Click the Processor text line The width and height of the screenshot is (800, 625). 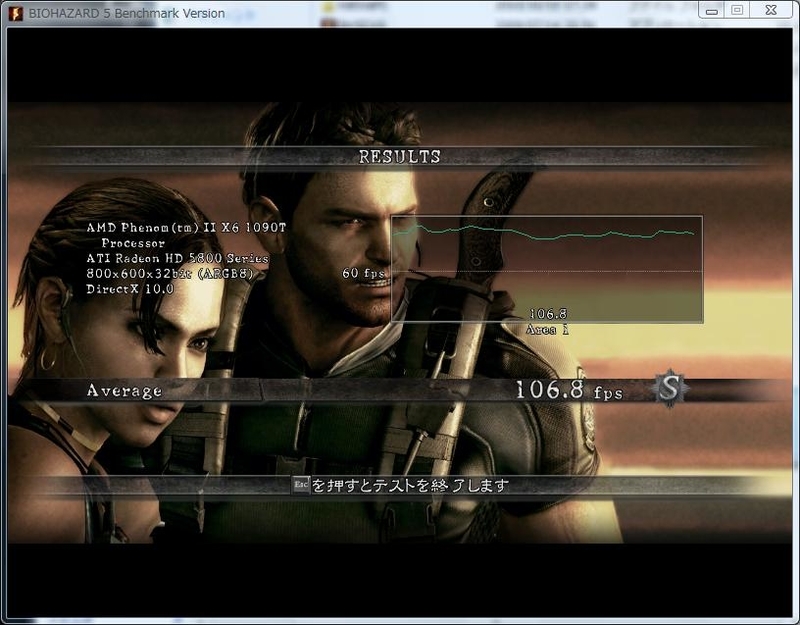tap(133, 243)
